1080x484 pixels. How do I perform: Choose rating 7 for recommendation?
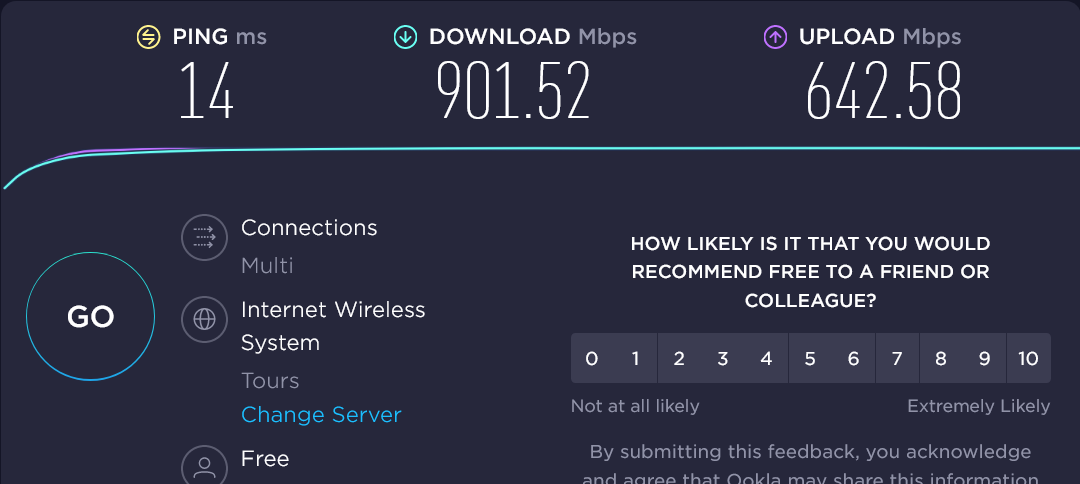pos(897,359)
